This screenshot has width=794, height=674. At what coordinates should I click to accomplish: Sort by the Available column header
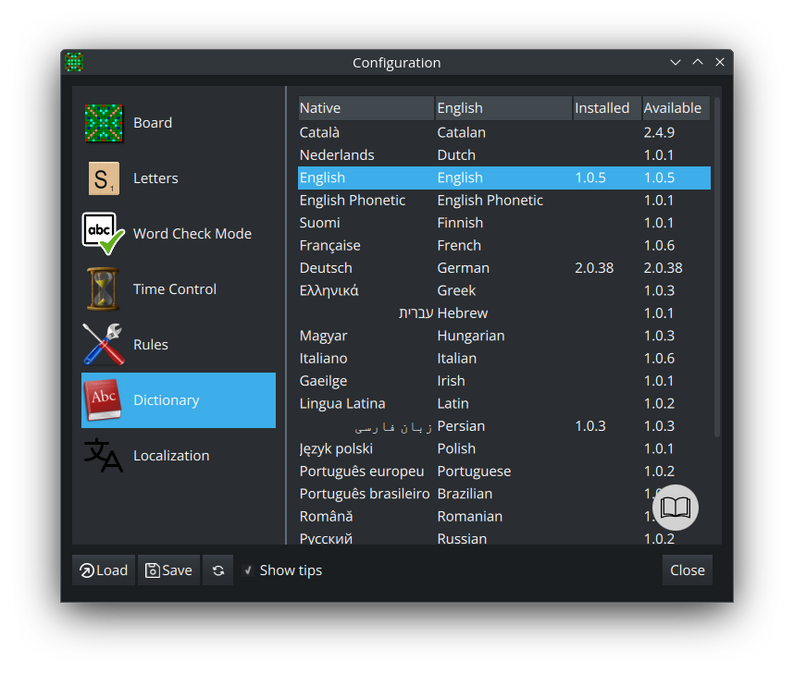pyautogui.click(x=676, y=108)
